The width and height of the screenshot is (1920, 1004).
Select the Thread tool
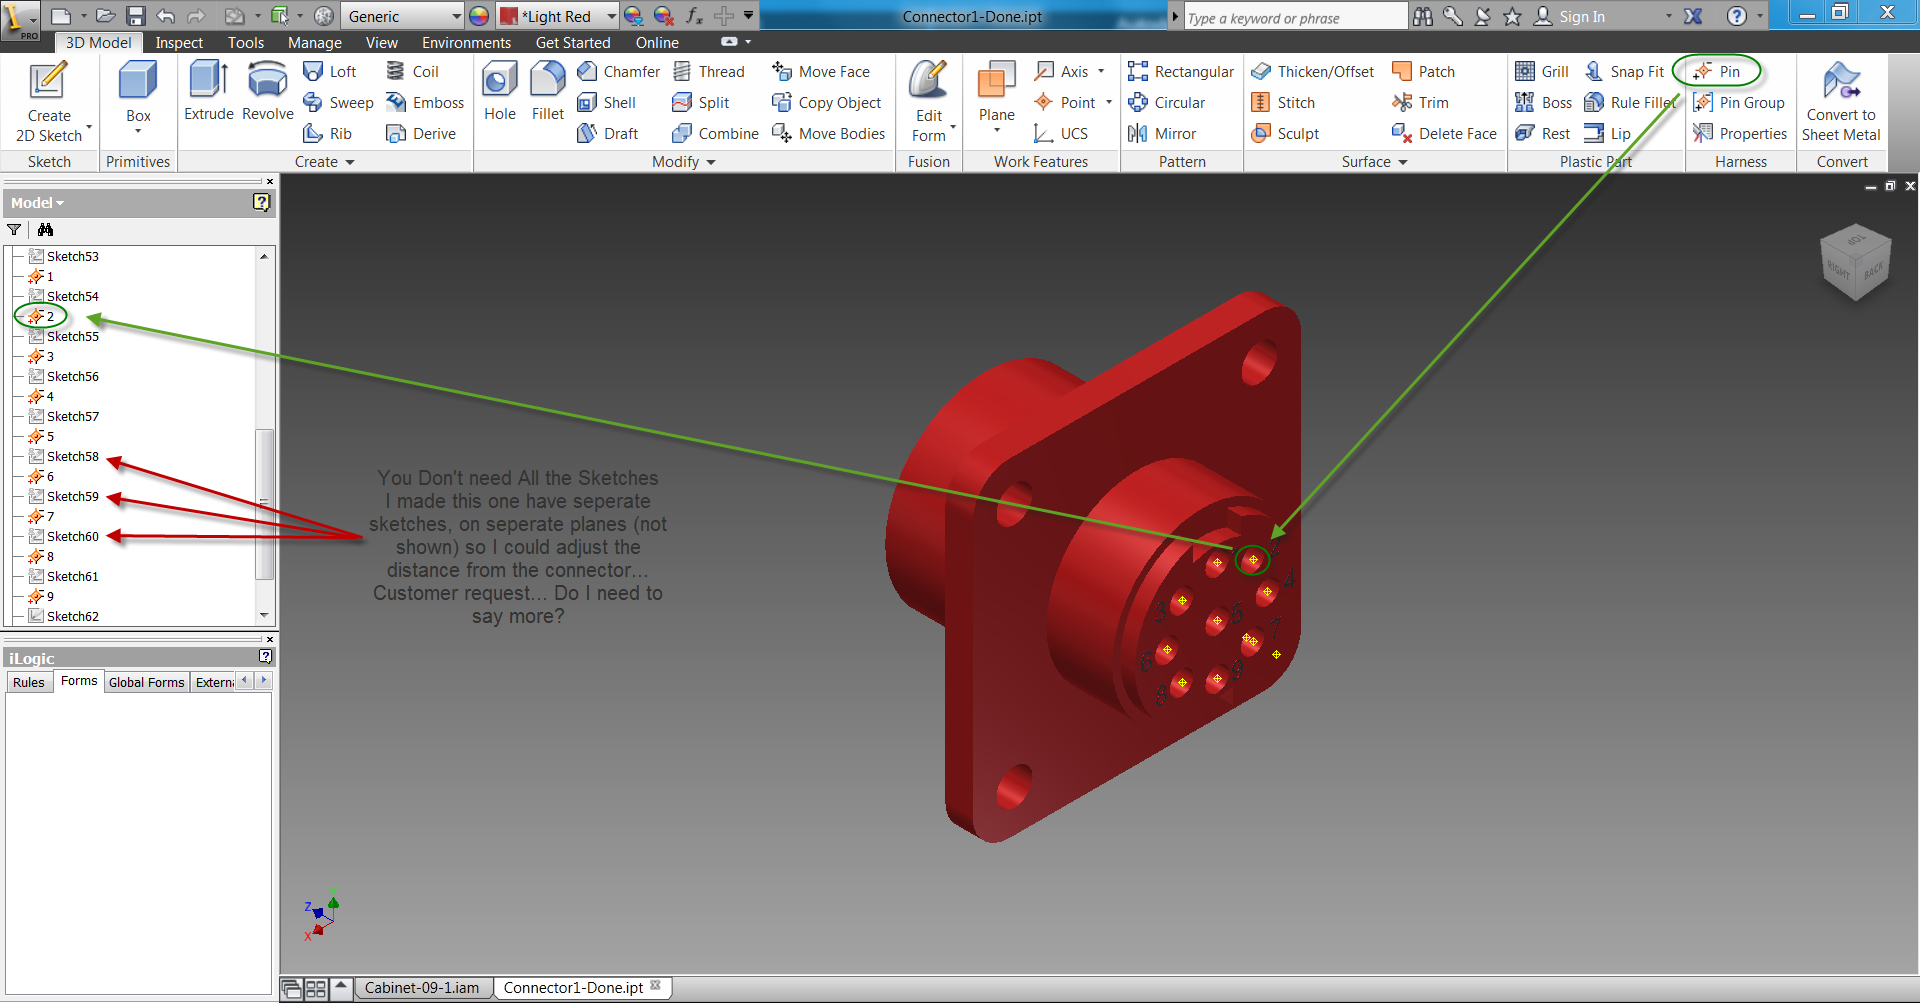[710, 71]
